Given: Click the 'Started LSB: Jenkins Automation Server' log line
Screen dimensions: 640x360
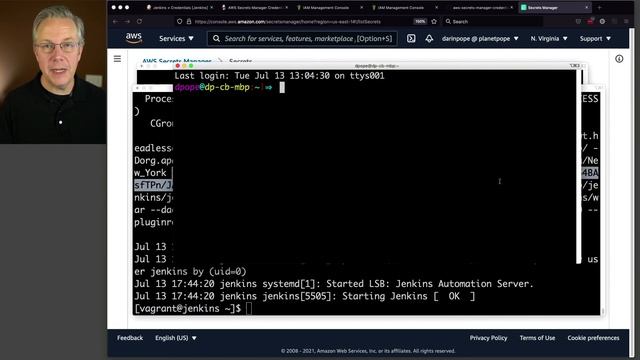Looking at the screenshot, I should (x=334, y=284).
